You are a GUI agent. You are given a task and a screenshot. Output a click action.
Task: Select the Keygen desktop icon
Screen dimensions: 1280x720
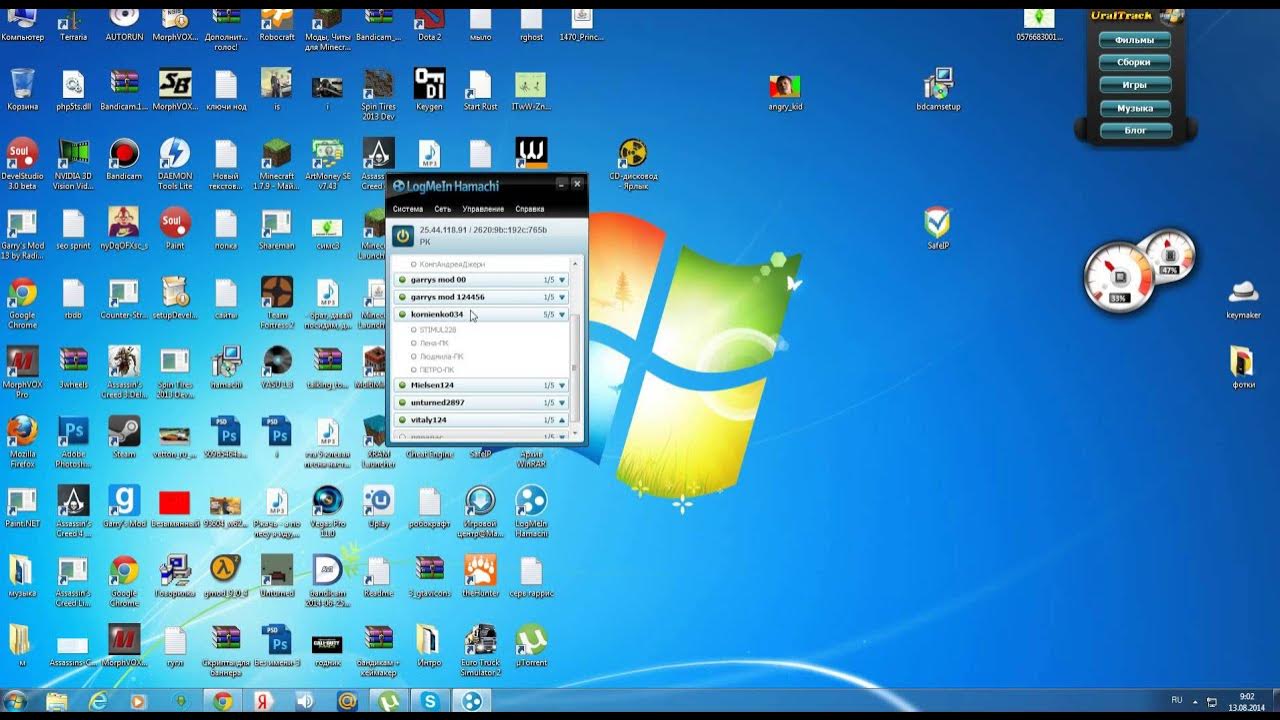coord(429,90)
